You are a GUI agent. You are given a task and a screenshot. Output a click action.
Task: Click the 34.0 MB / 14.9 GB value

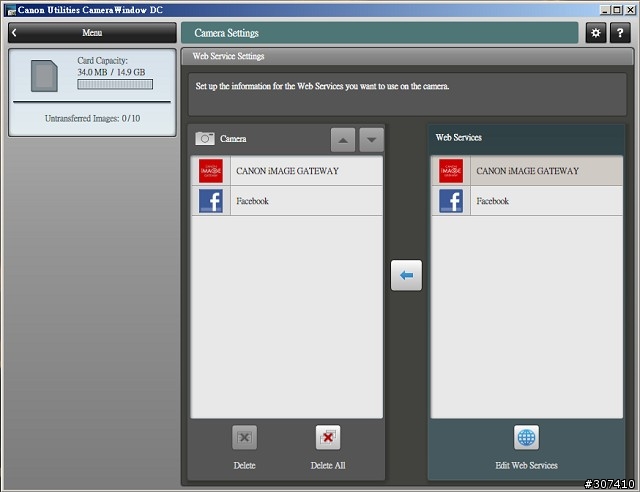point(111,72)
